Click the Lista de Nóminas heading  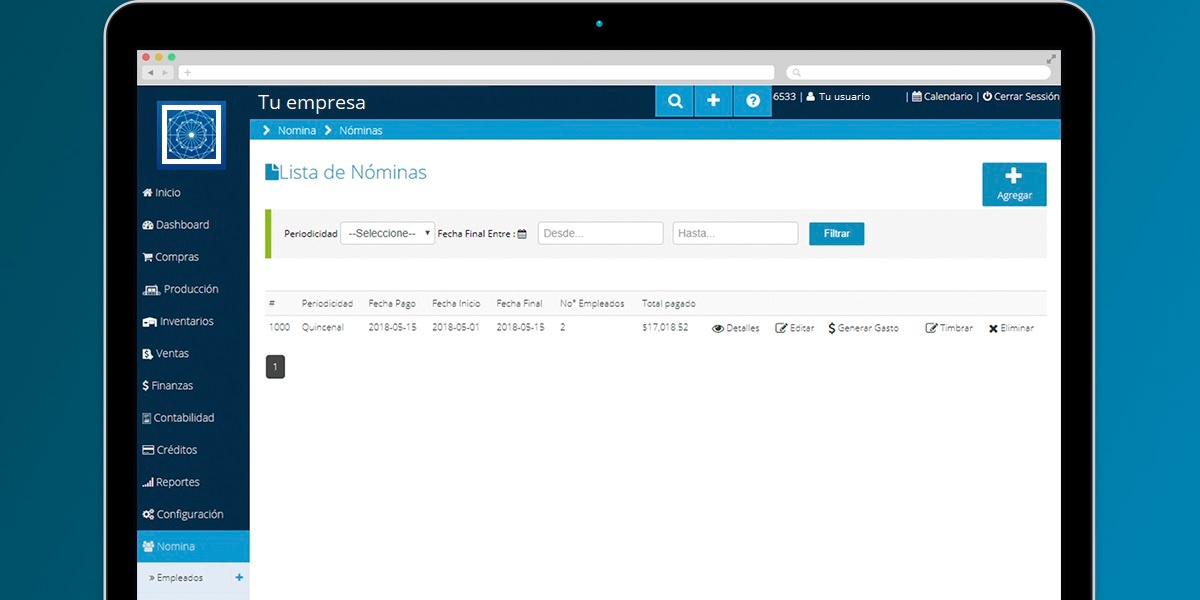353,172
